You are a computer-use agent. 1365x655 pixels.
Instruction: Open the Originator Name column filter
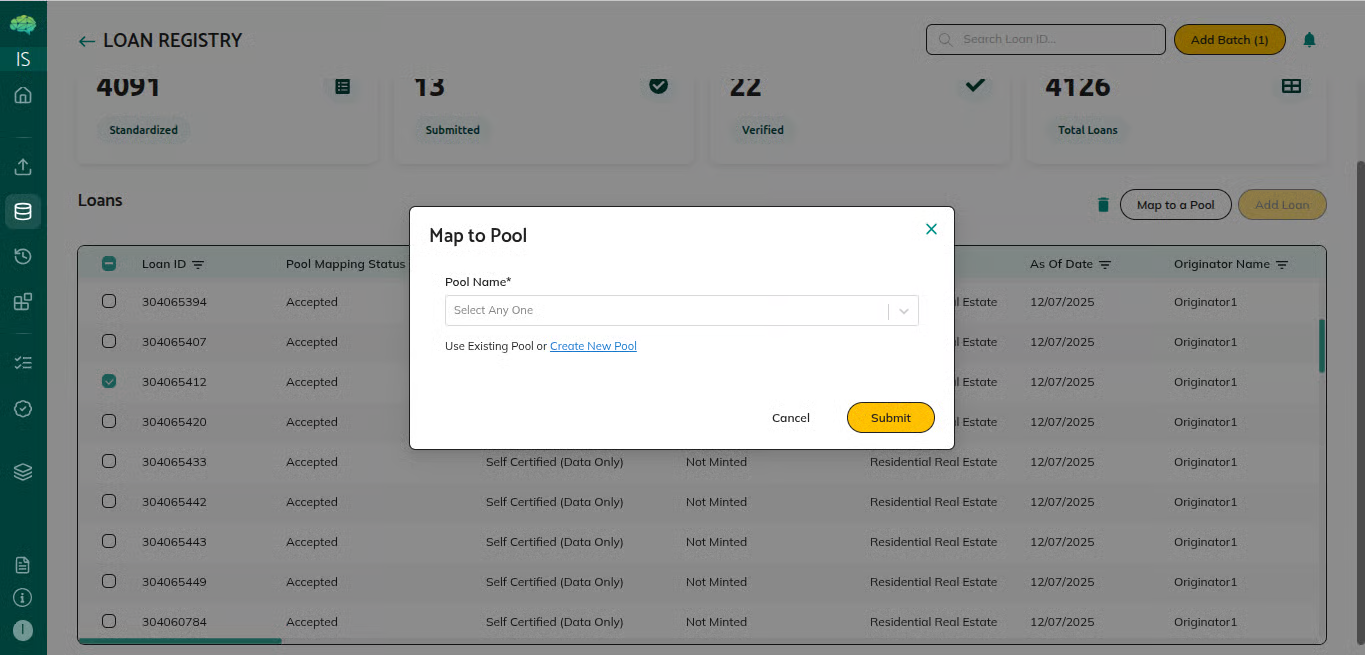coord(1282,265)
